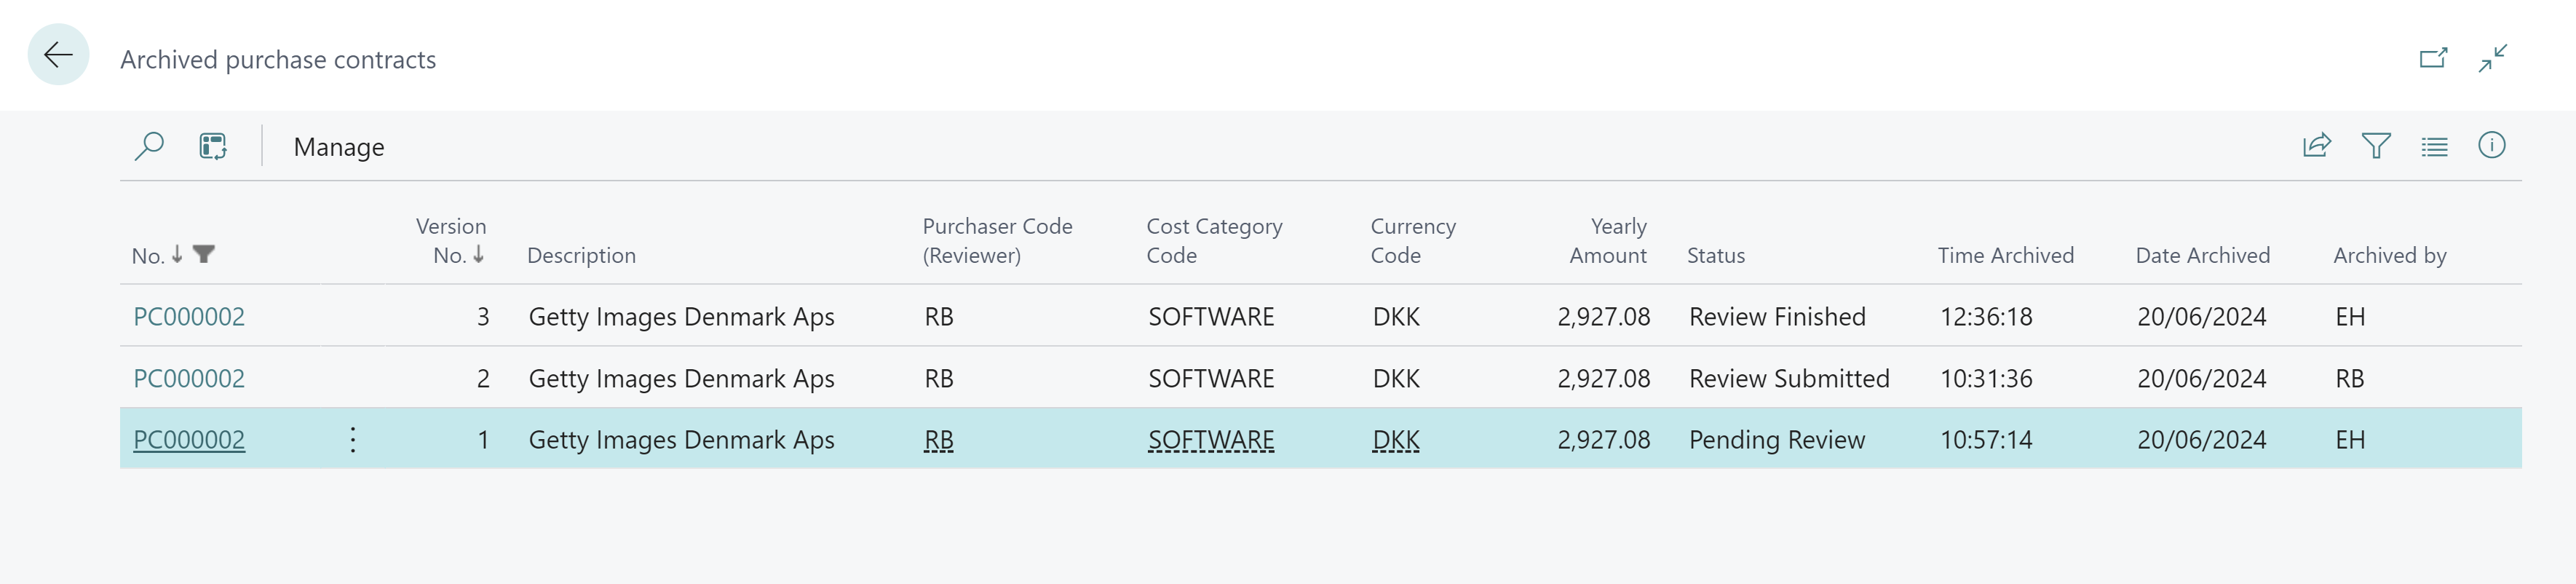Click the filter funnel on No. column
The width and height of the screenshot is (2576, 584).
click(204, 254)
